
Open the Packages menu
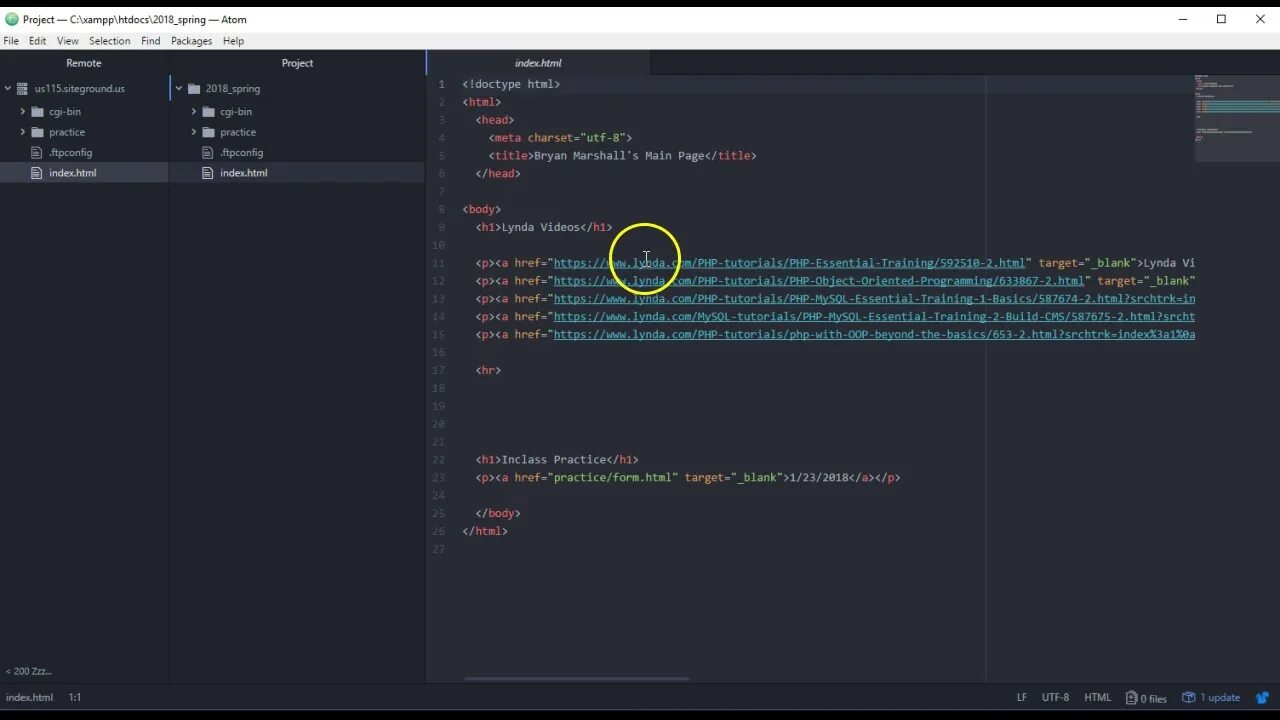(191, 40)
